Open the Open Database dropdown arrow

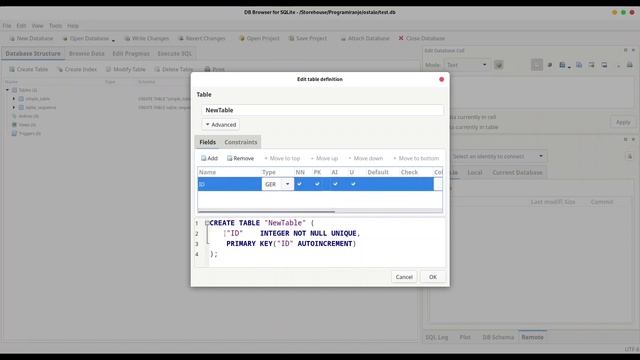[113, 40]
